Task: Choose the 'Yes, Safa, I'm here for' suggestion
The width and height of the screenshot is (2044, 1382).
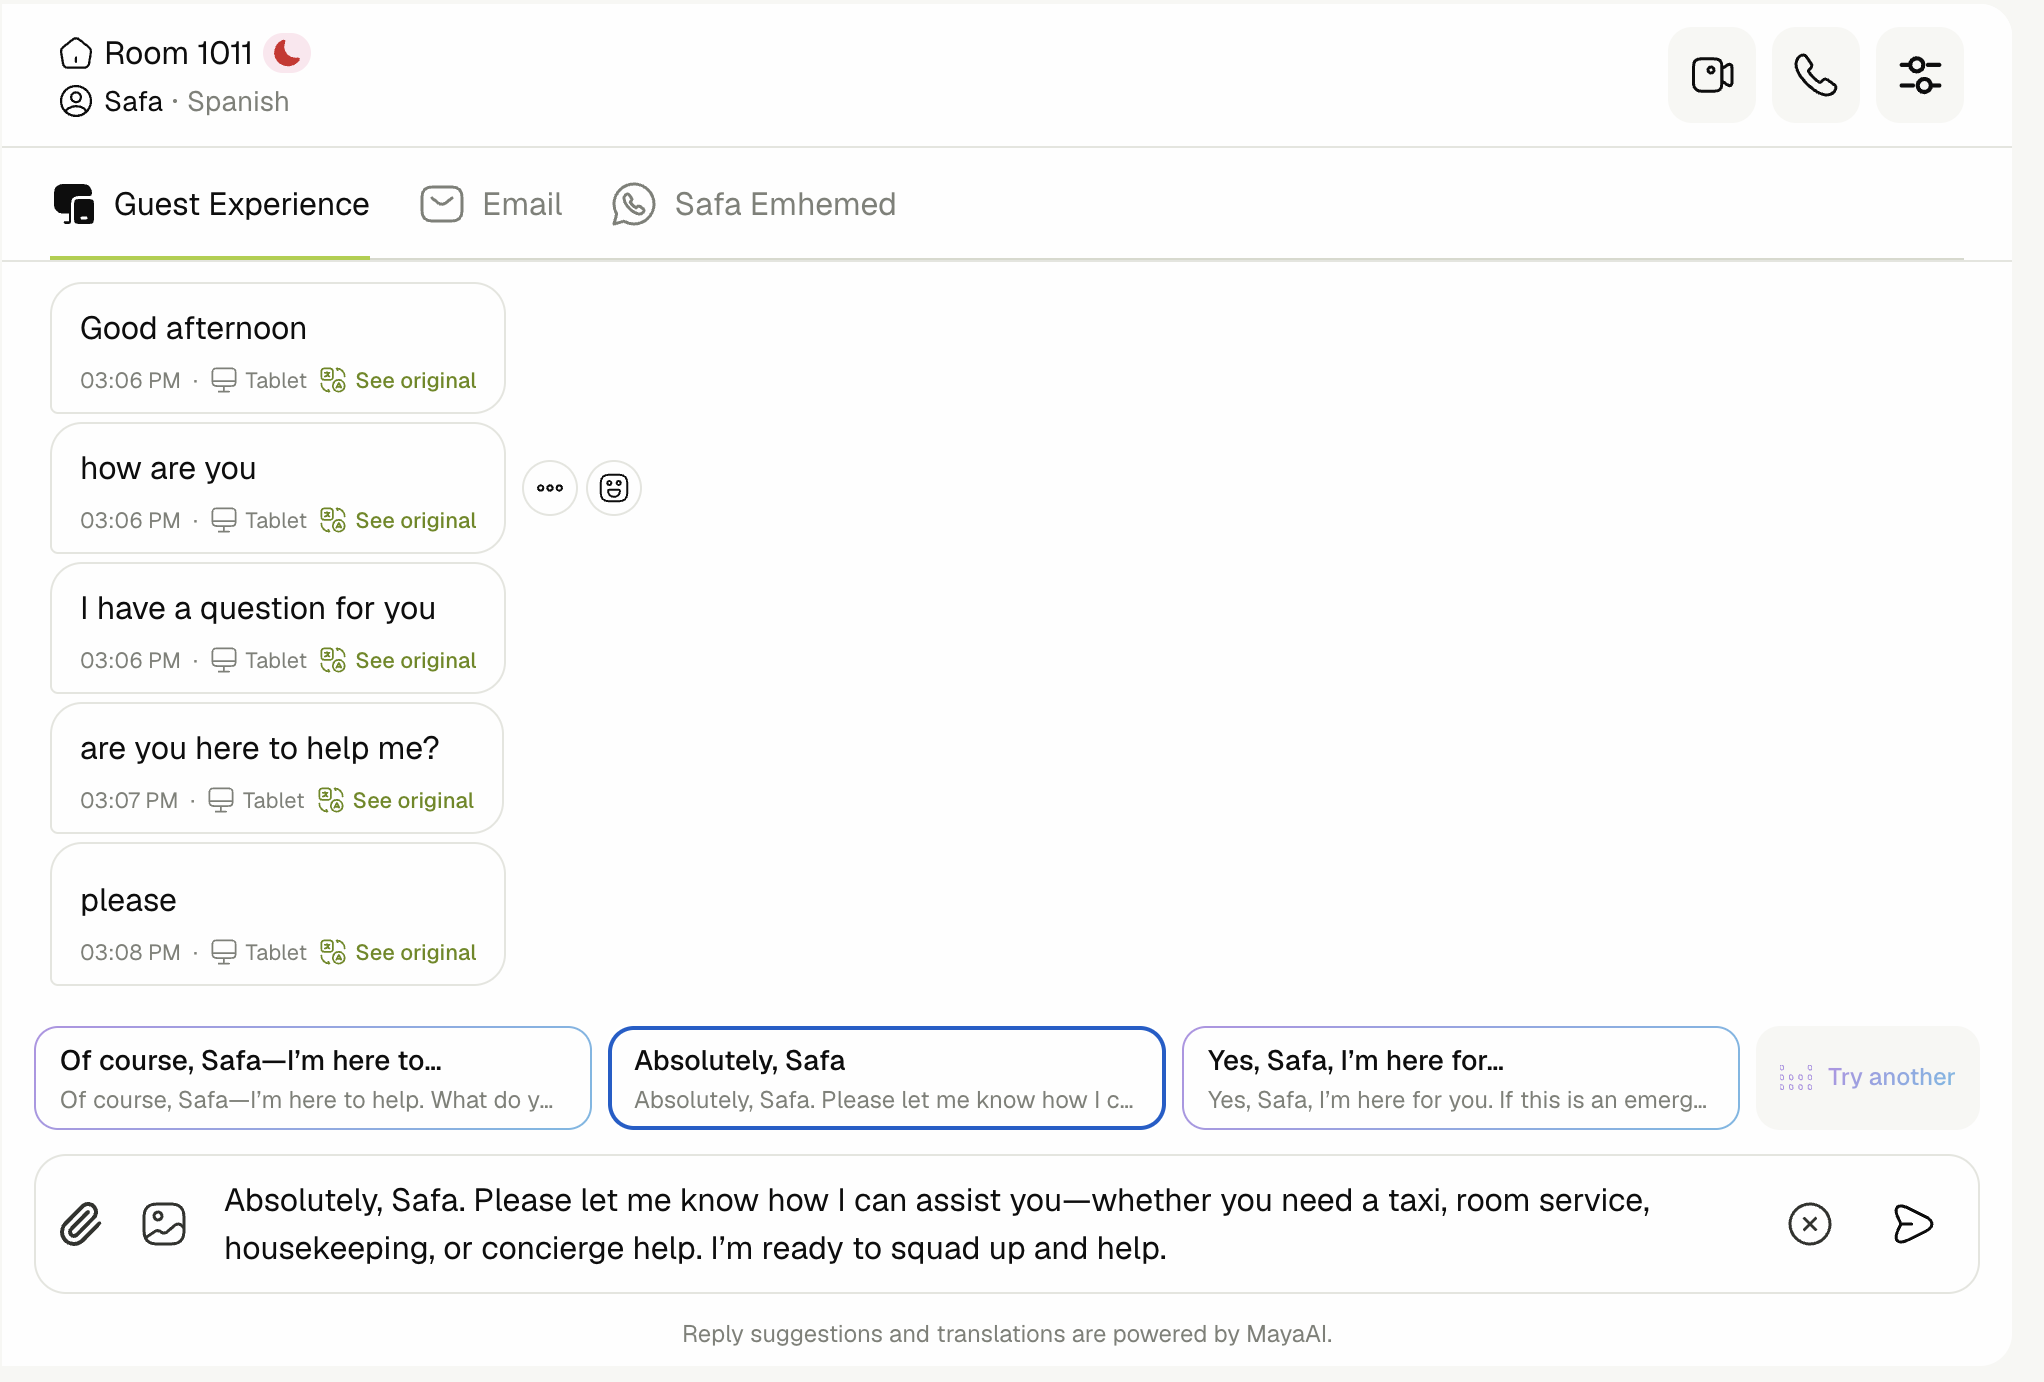Action: click(1461, 1078)
